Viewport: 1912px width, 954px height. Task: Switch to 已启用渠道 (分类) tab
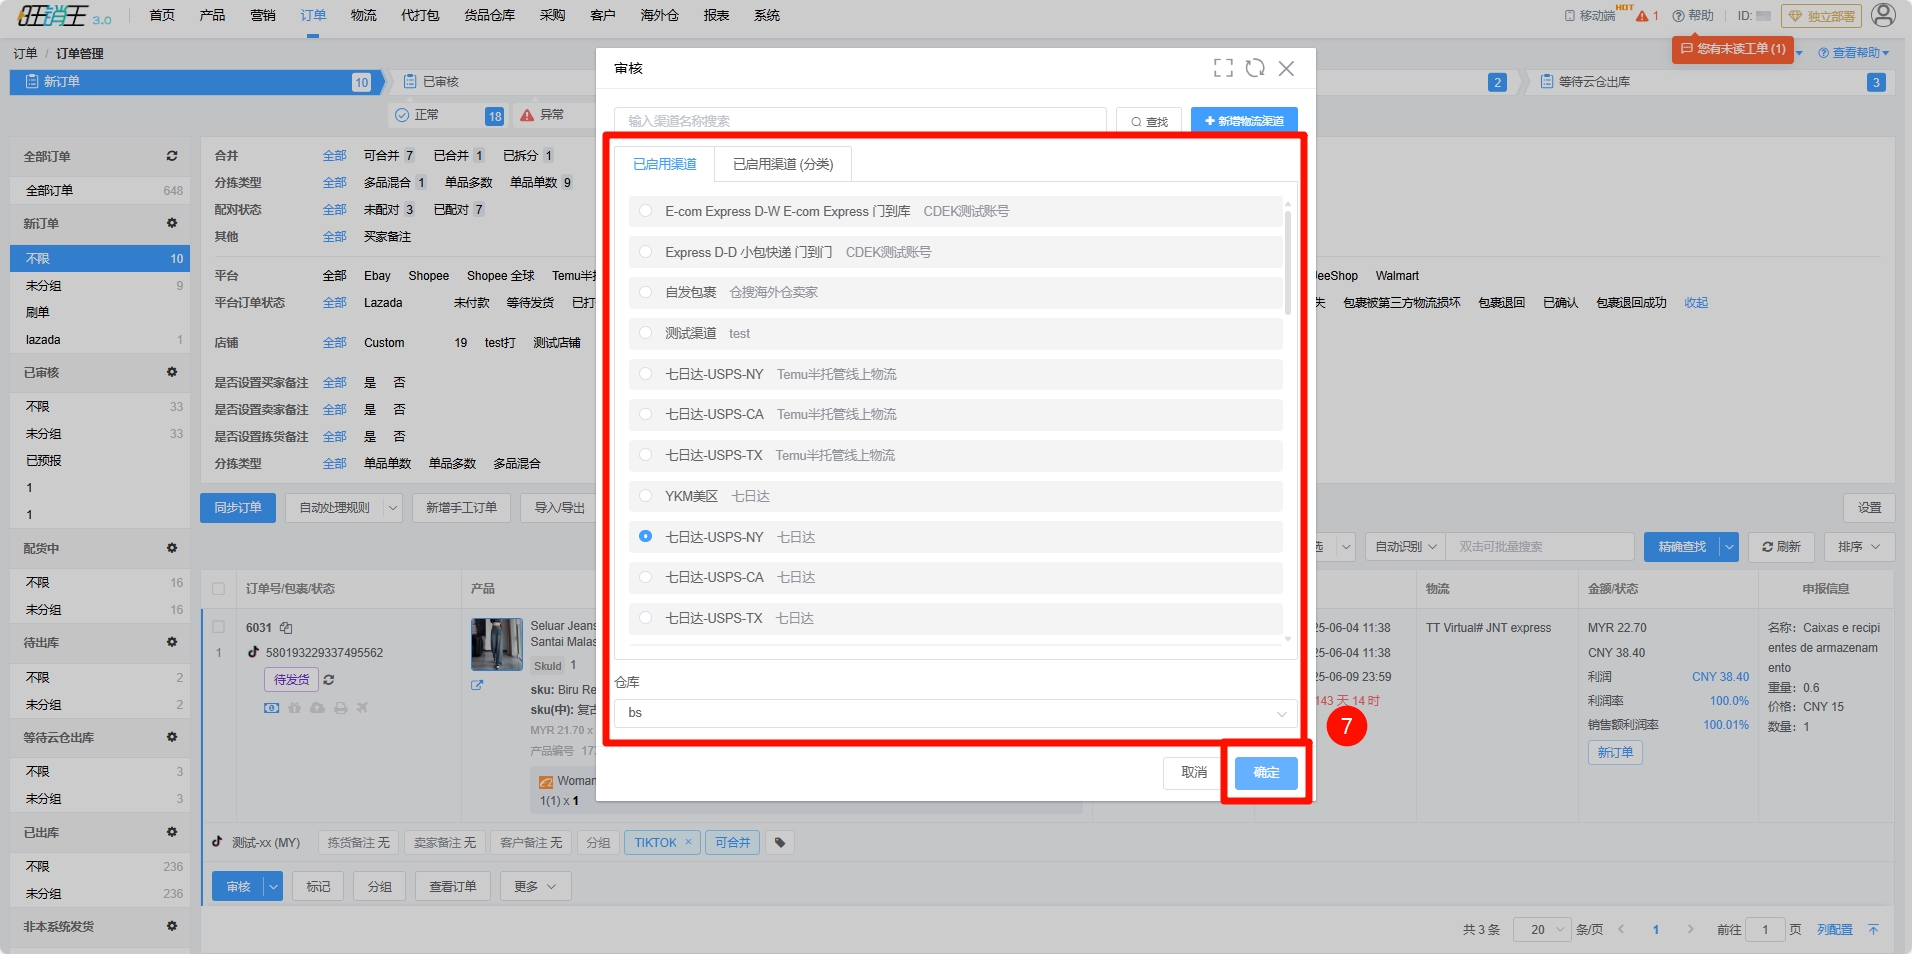point(783,164)
